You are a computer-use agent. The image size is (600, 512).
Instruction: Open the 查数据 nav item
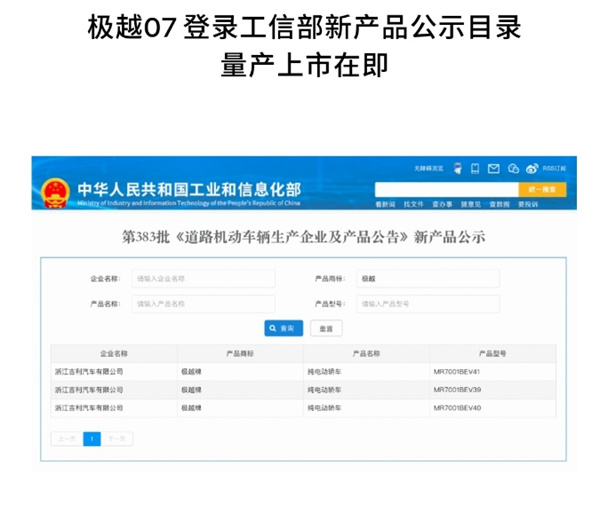click(x=499, y=204)
